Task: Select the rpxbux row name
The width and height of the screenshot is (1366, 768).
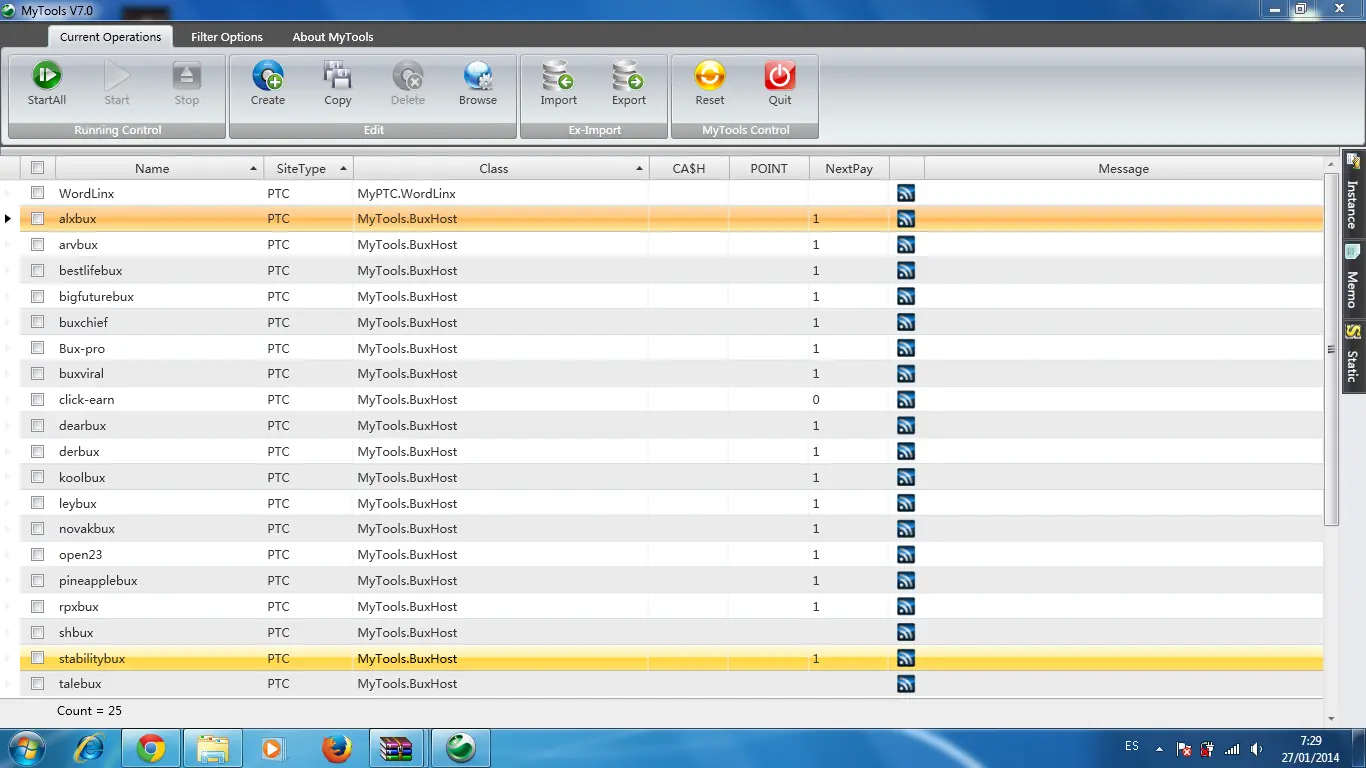Action: click(79, 607)
